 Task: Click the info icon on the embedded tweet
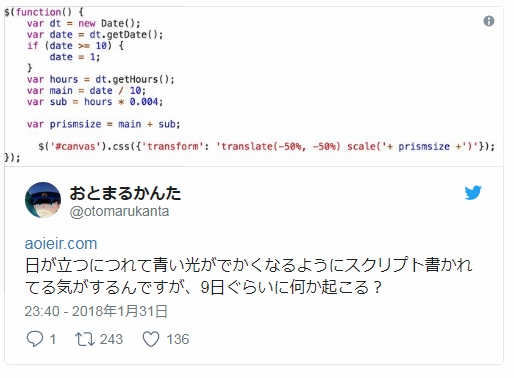(x=489, y=21)
